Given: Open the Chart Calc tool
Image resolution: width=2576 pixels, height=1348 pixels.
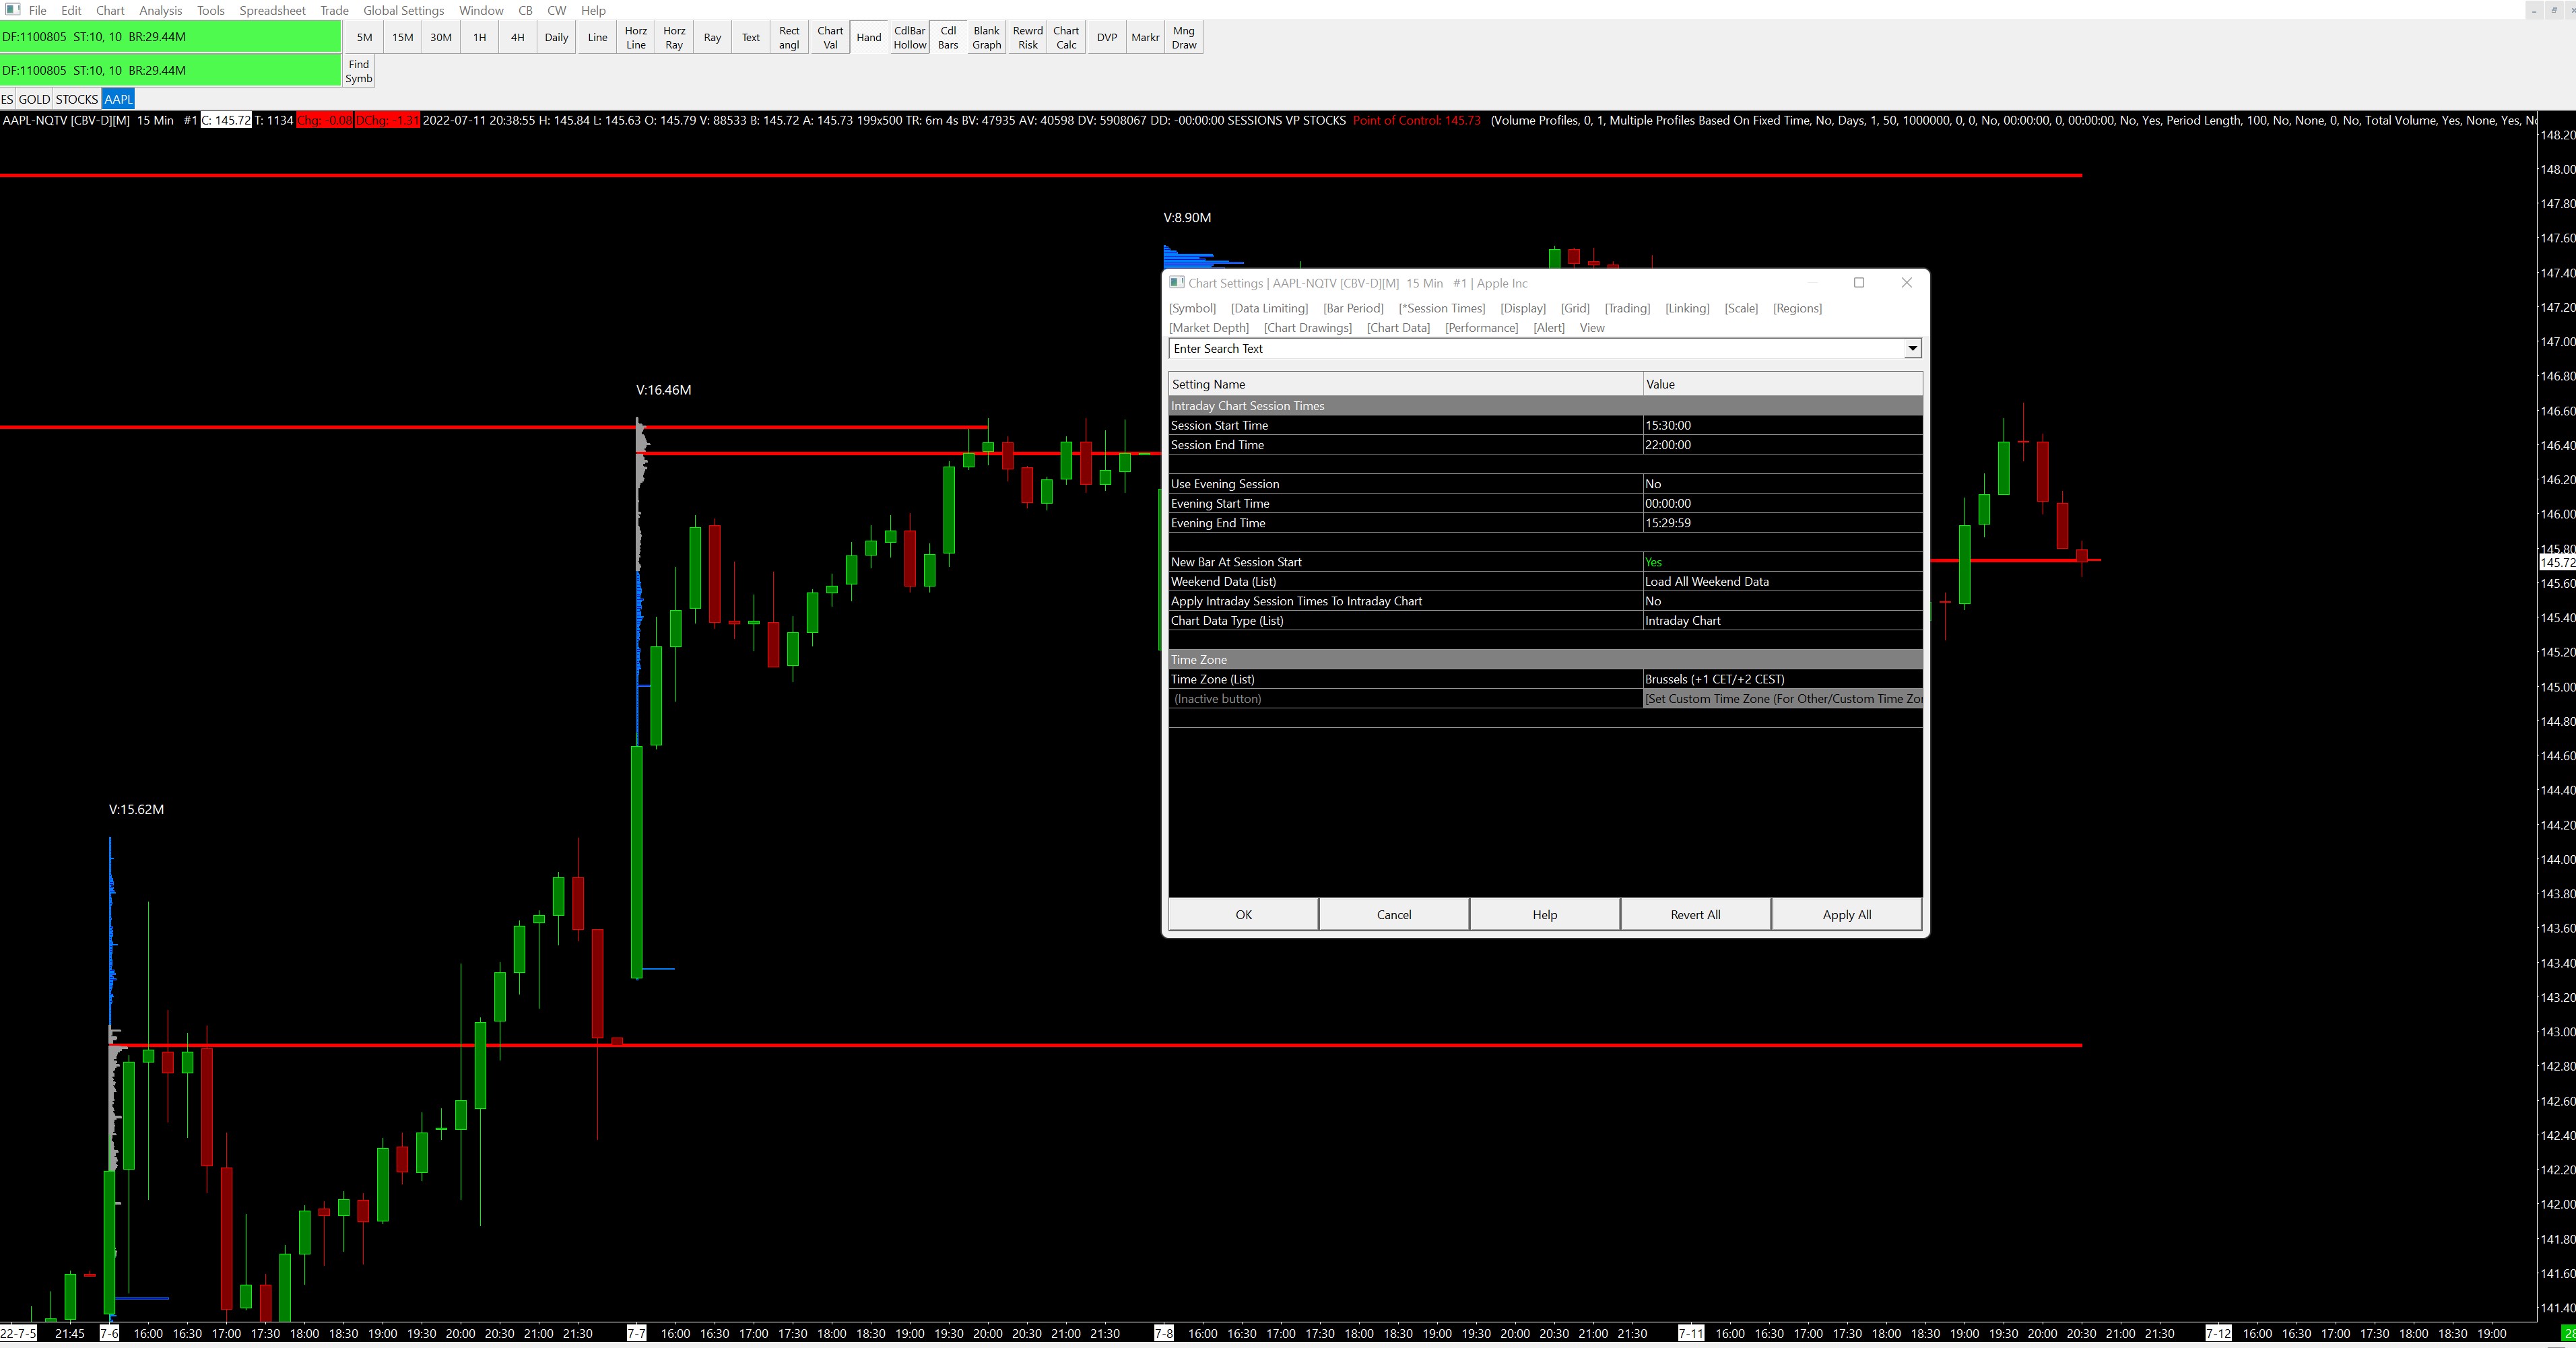Looking at the screenshot, I should tap(1066, 38).
